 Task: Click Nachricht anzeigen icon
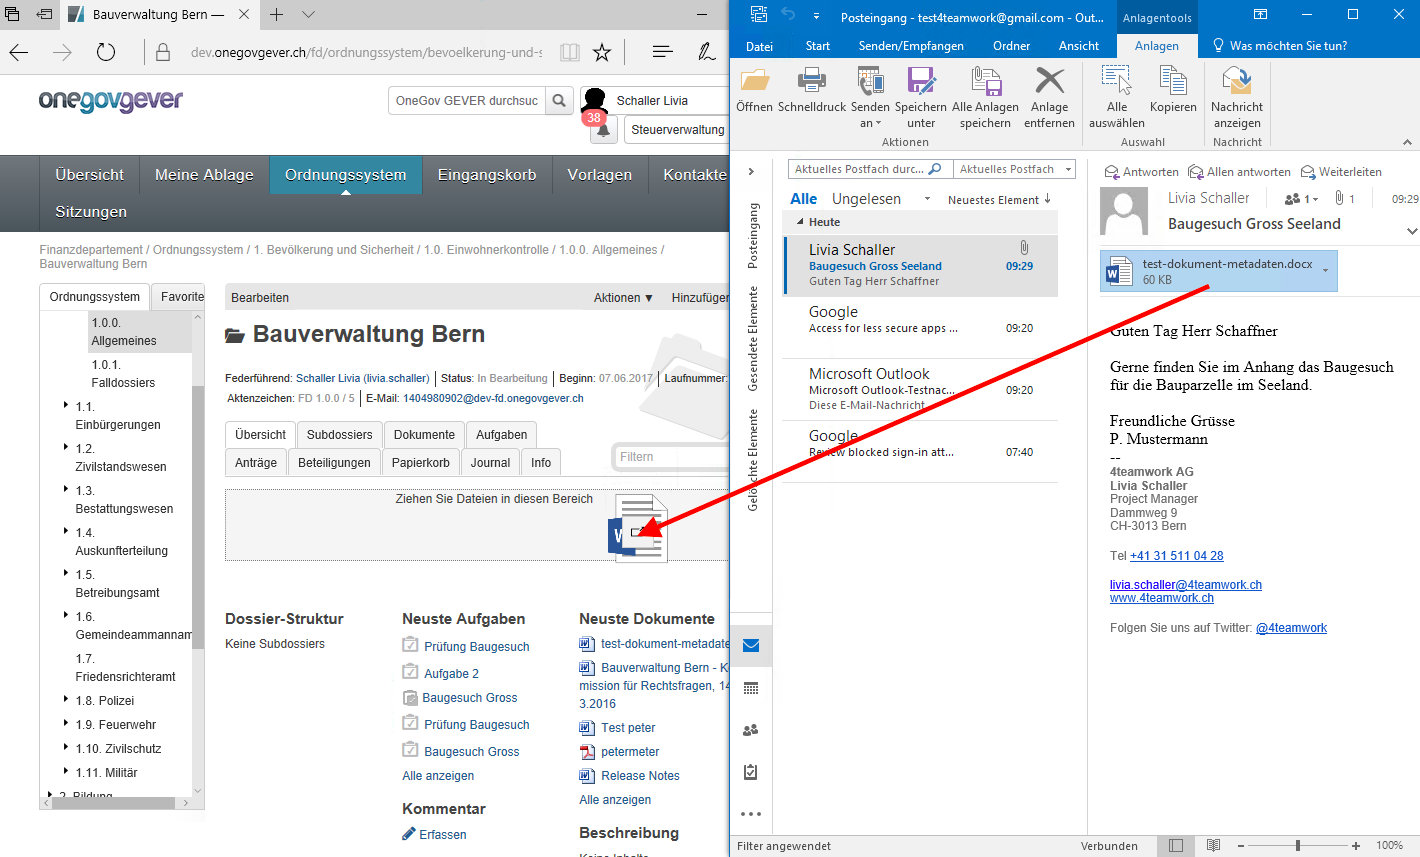pyautogui.click(x=1237, y=81)
